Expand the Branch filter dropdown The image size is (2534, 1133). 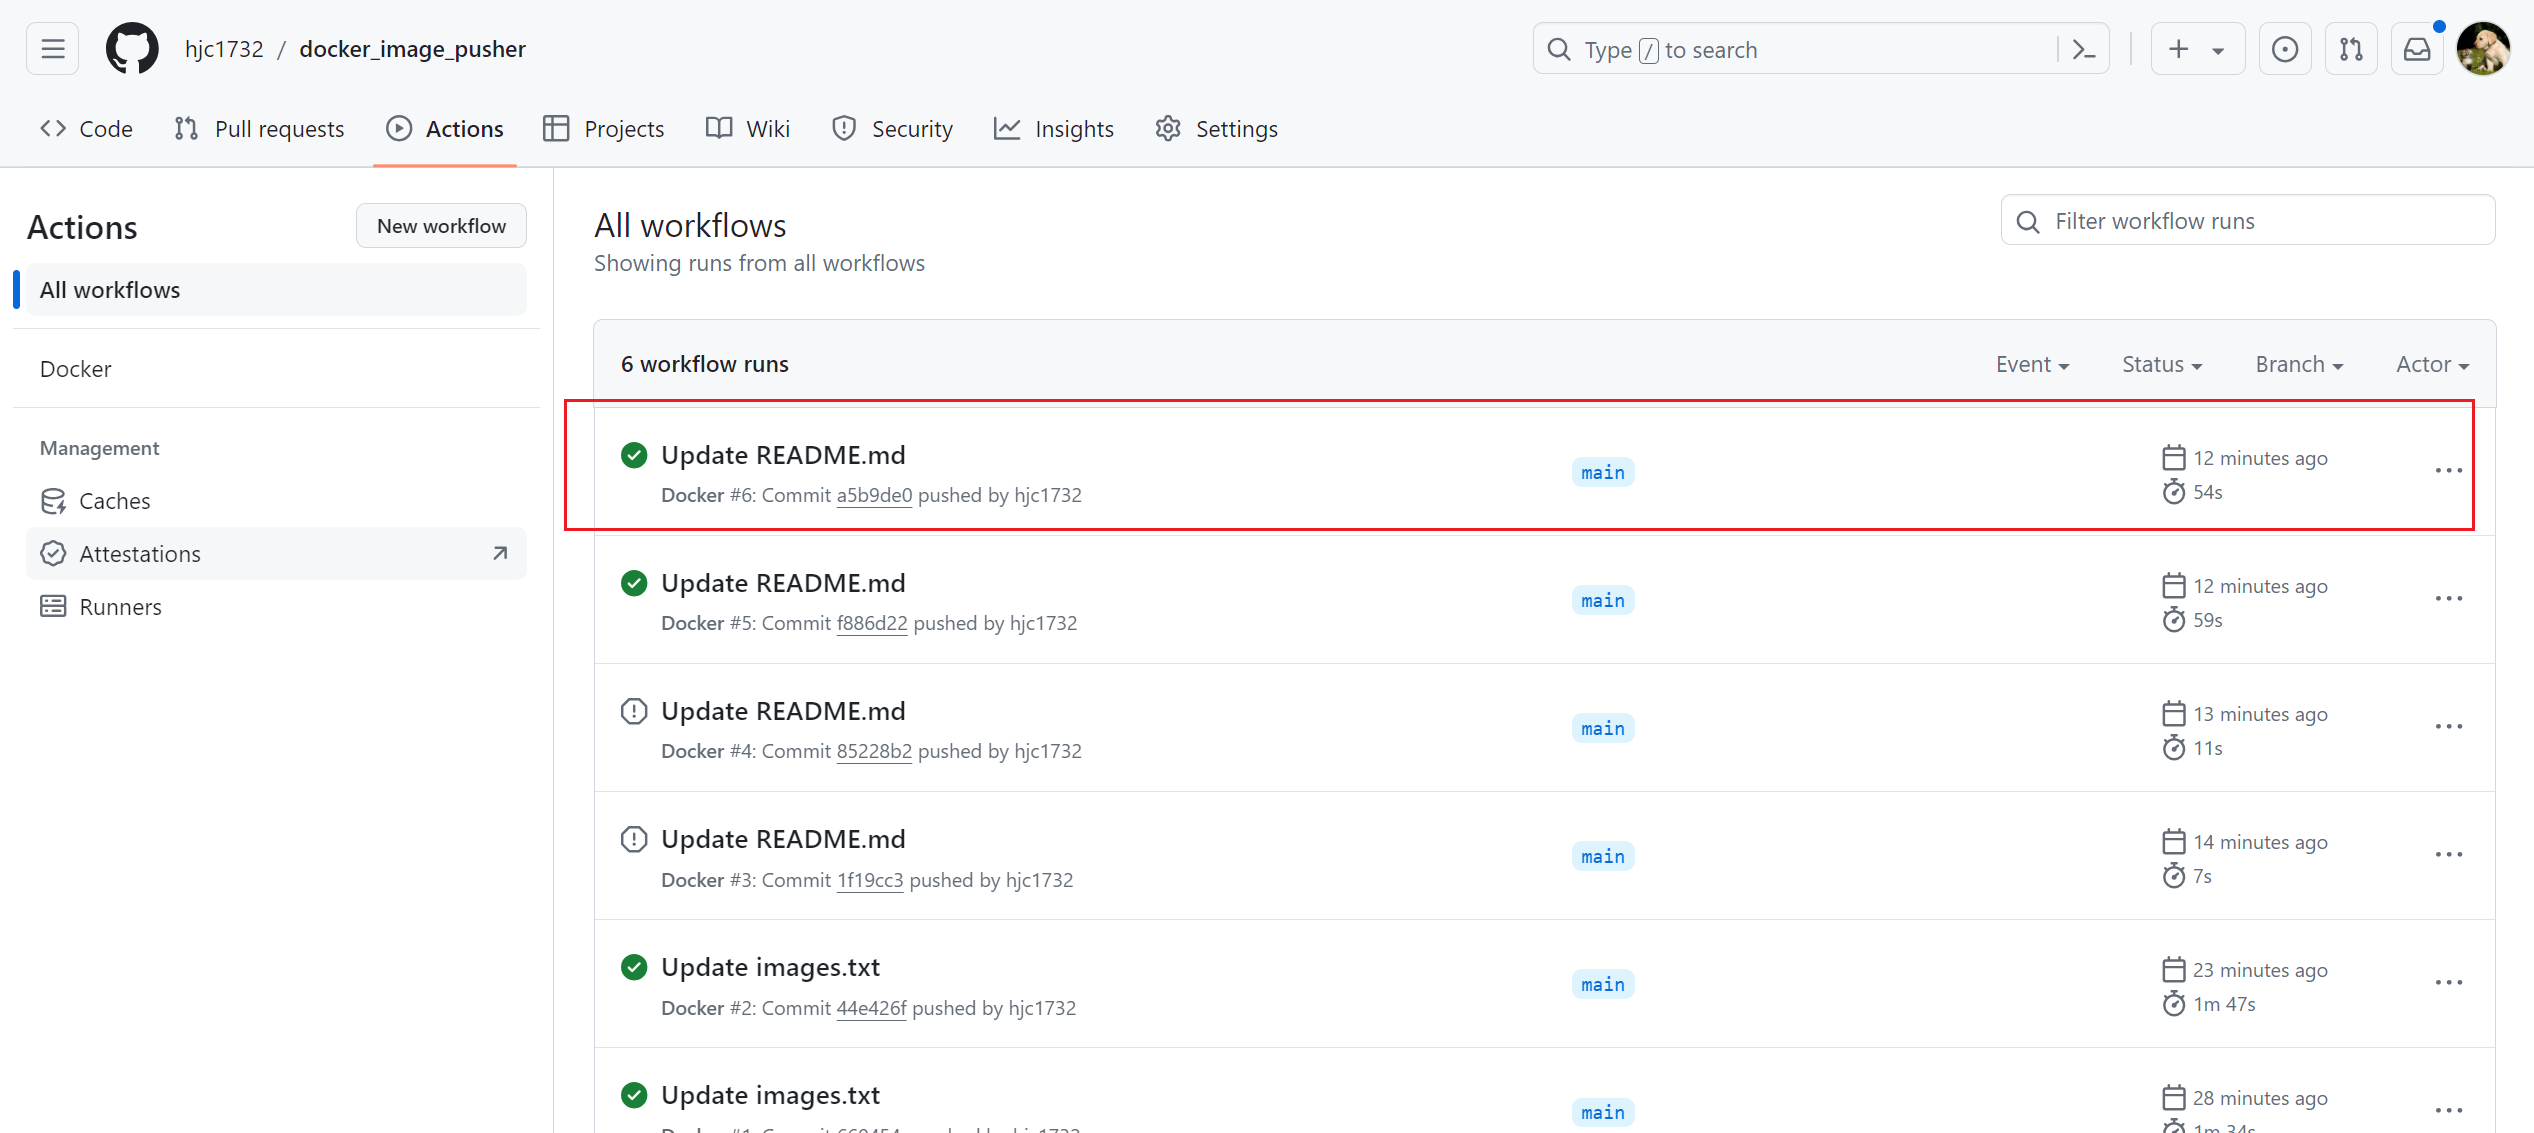(x=2298, y=364)
